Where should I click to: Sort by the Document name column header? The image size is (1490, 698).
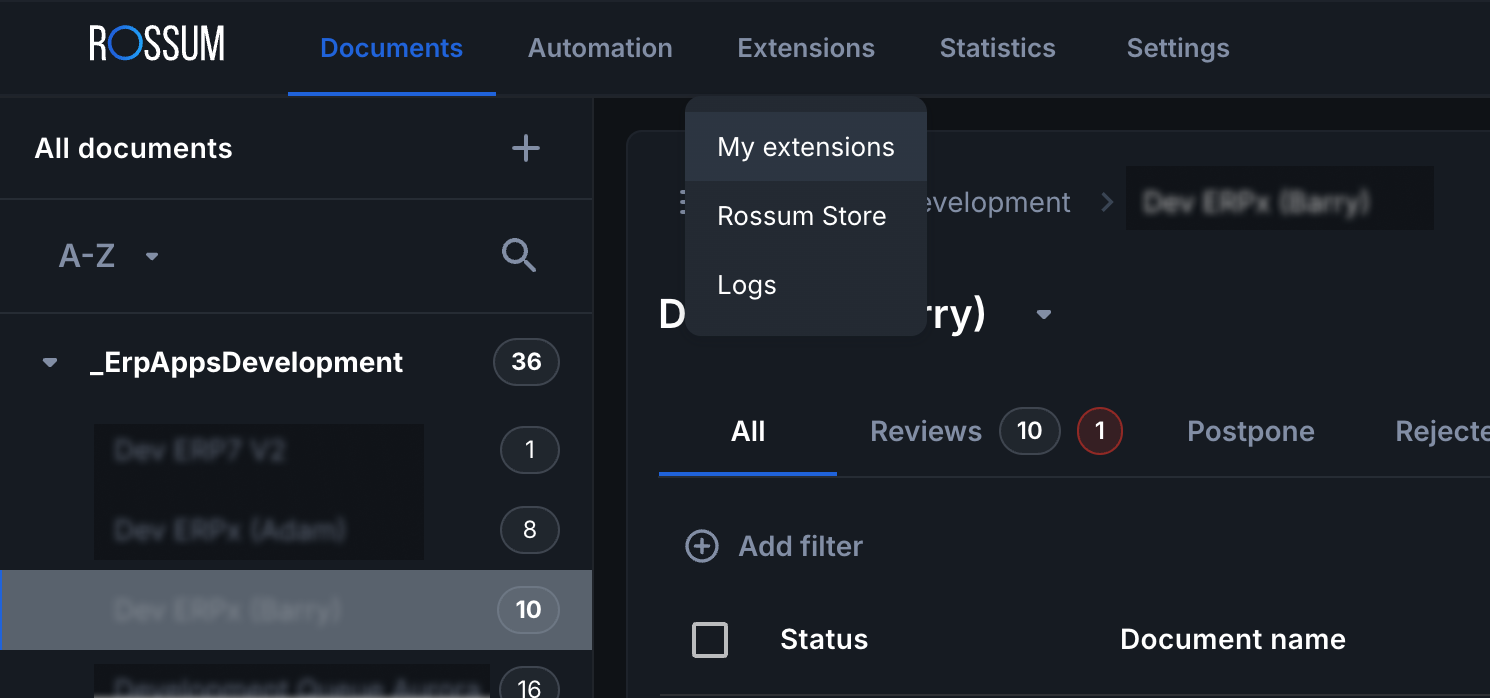(1232, 640)
